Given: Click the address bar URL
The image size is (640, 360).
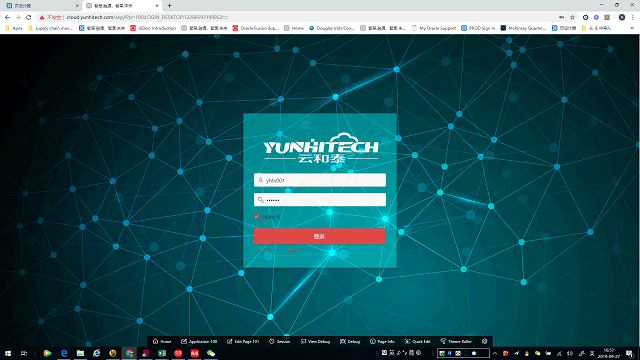Looking at the screenshot, I should pyautogui.click(x=147, y=17).
